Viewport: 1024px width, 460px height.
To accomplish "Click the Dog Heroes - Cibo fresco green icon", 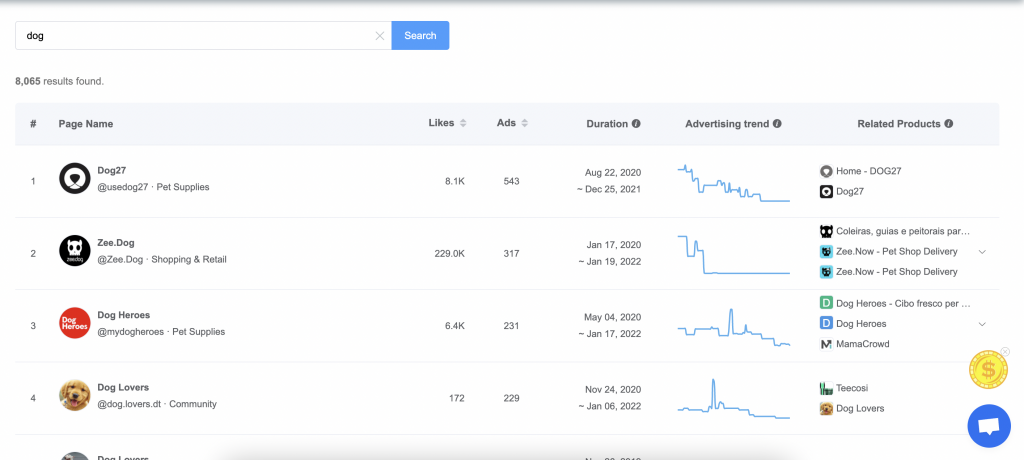I will [826, 303].
